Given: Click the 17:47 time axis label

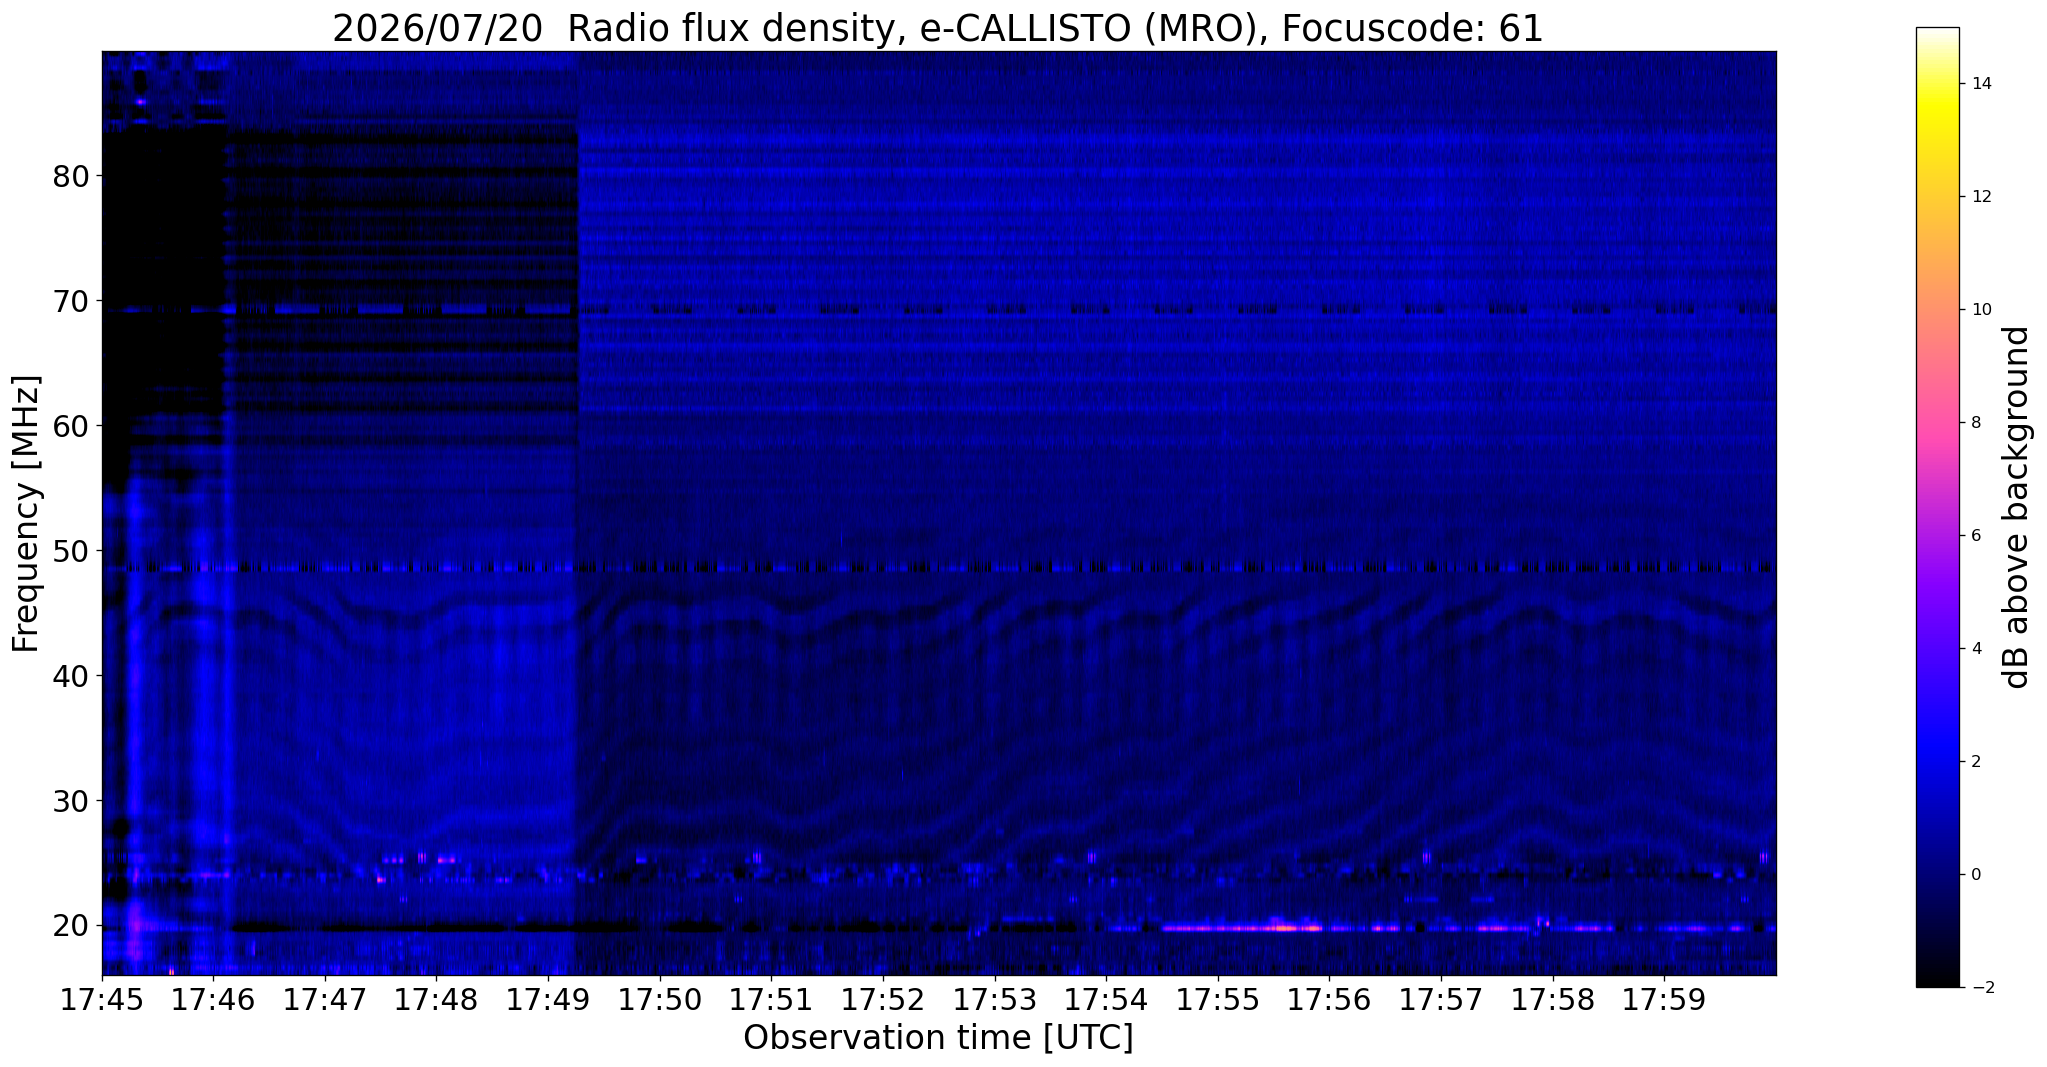Looking at the screenshot, I should tap(325, 1000).
